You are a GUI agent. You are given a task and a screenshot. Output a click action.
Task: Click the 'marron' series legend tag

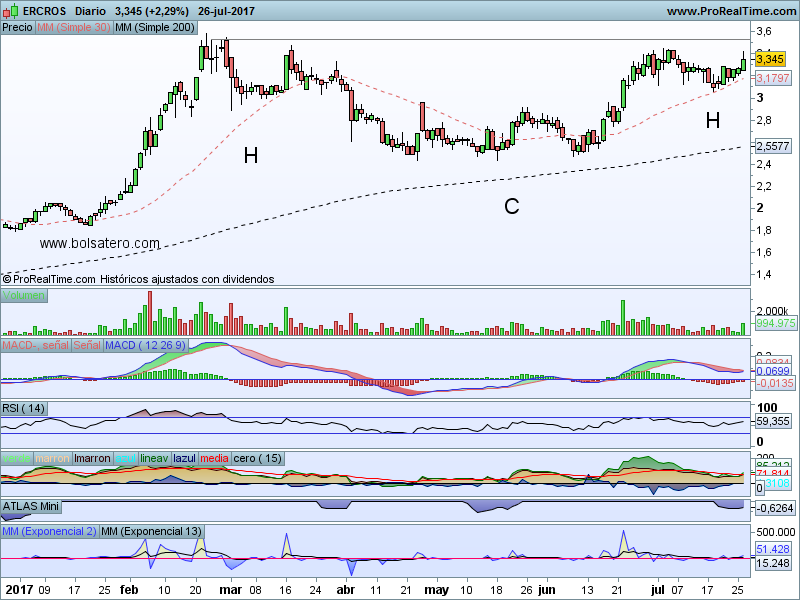click(53, 458)
